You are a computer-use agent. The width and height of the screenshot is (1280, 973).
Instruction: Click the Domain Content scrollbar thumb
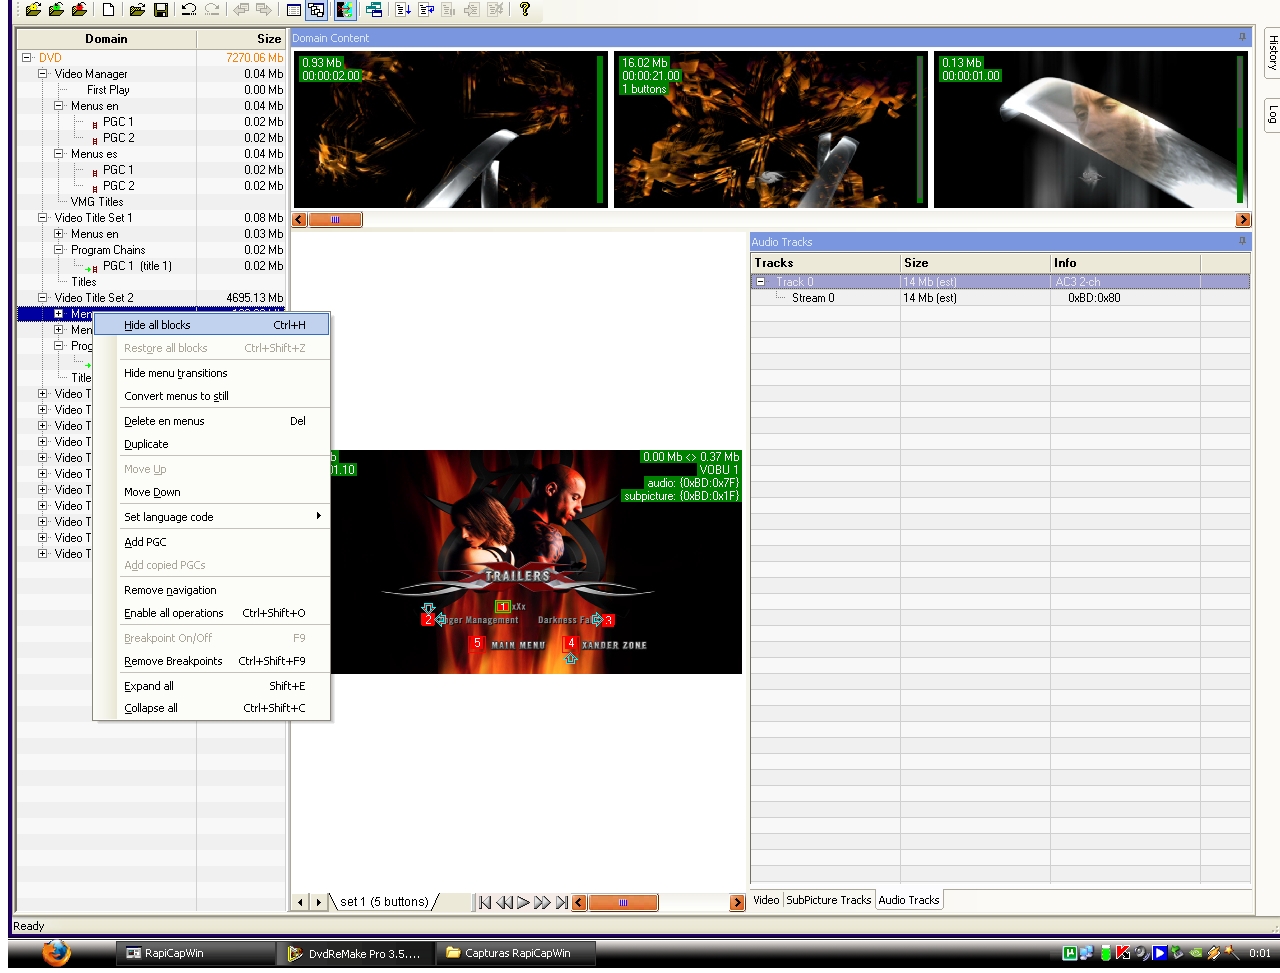tap(335, 219)
